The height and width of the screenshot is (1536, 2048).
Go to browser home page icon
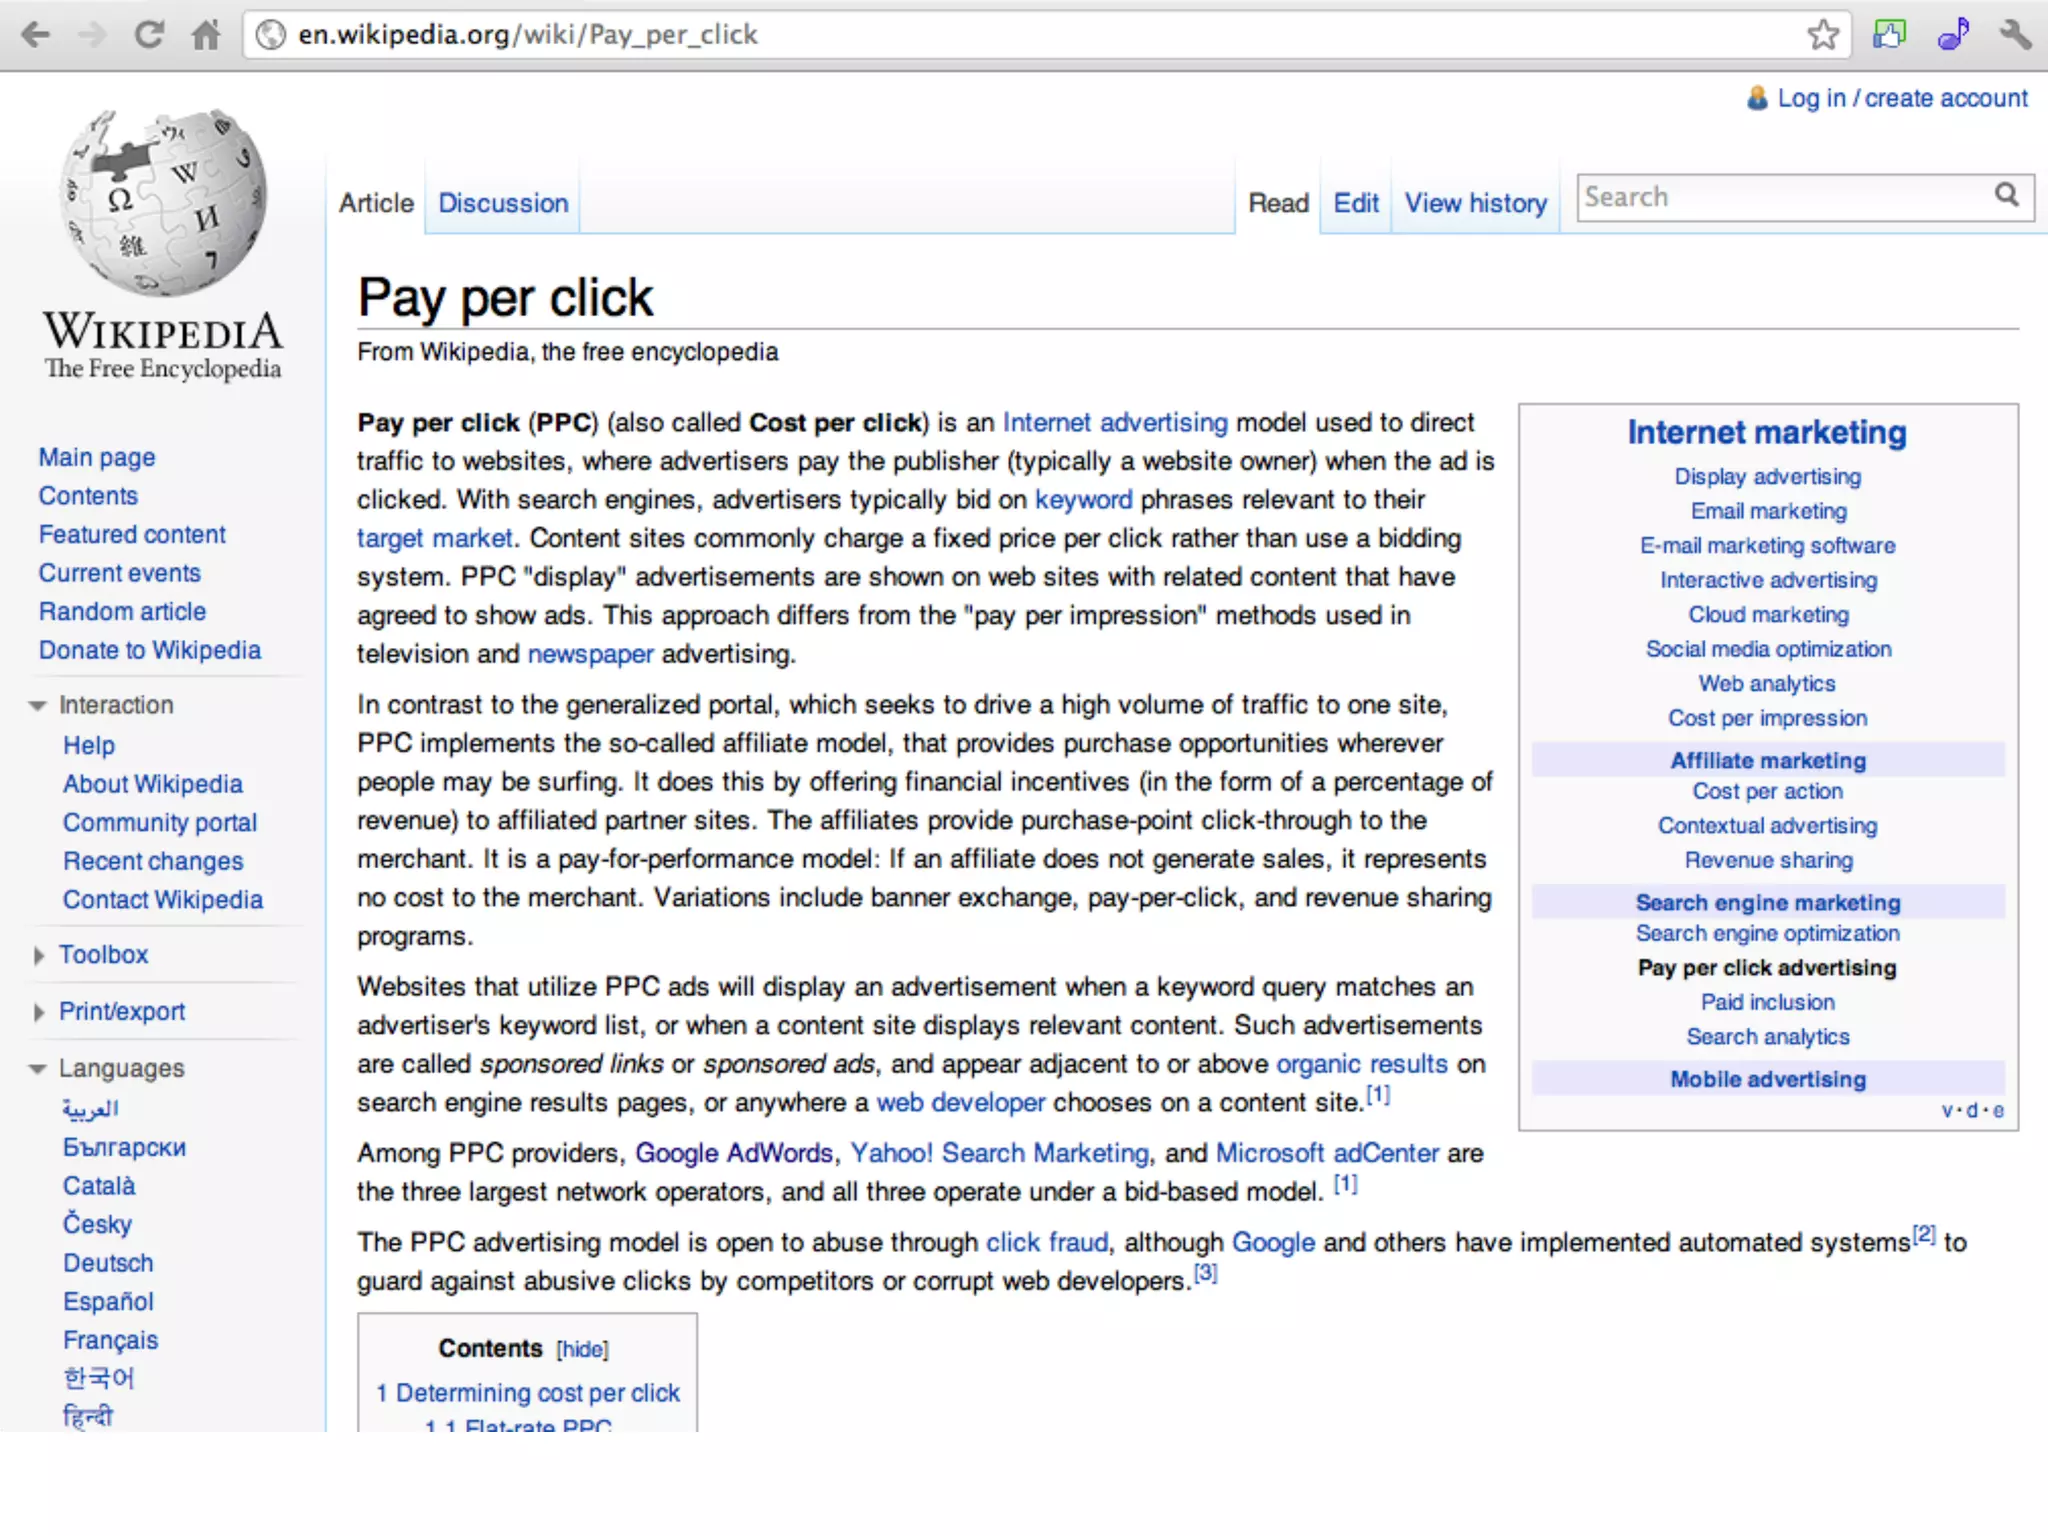point(206,36)
